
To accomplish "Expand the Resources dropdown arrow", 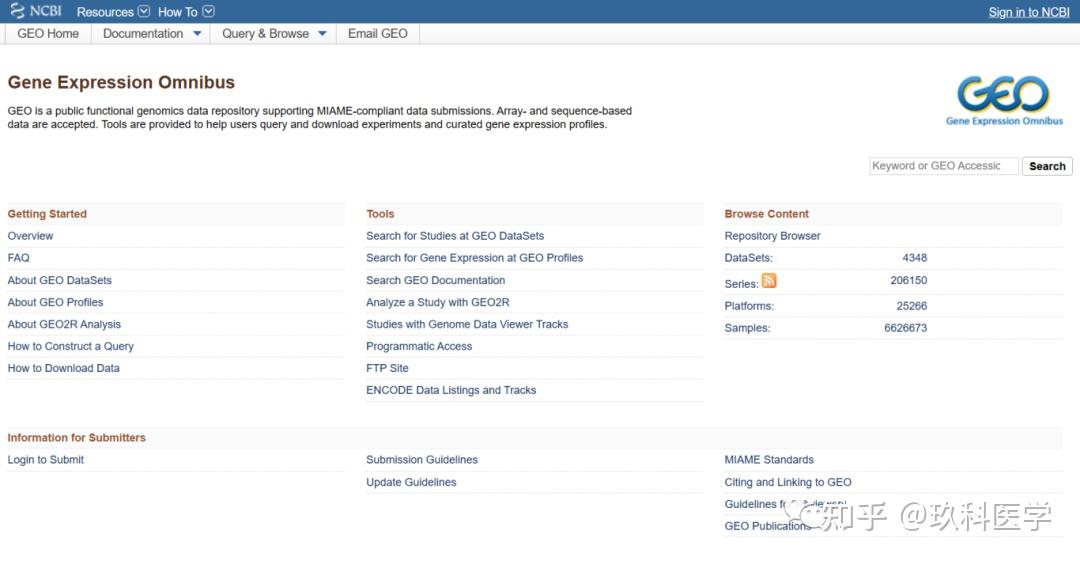I will pyautogui.click(x=144, y=12).
